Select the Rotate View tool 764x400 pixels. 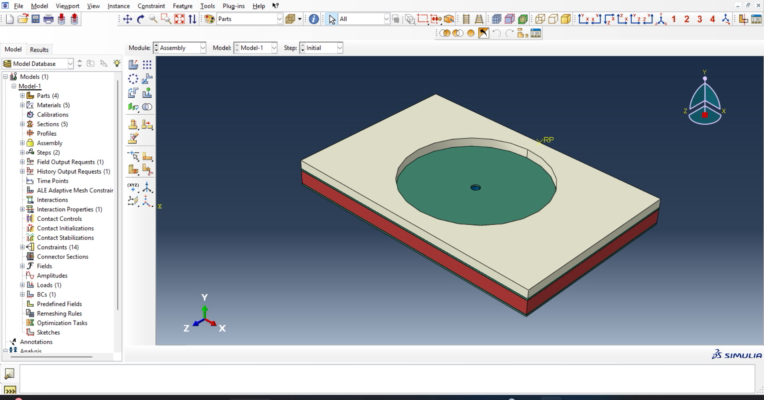140,19
